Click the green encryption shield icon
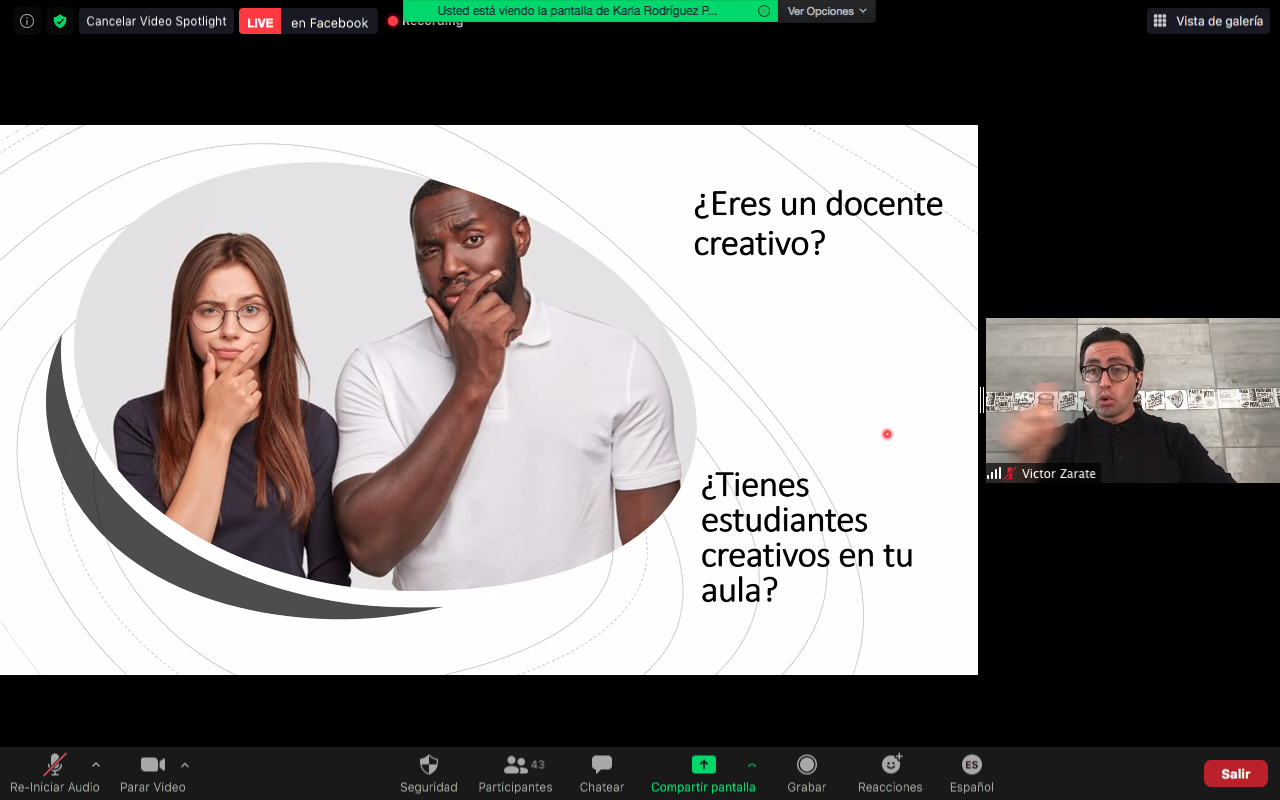The width and height of the screenshot is (1280, 800). pos(60,21)
